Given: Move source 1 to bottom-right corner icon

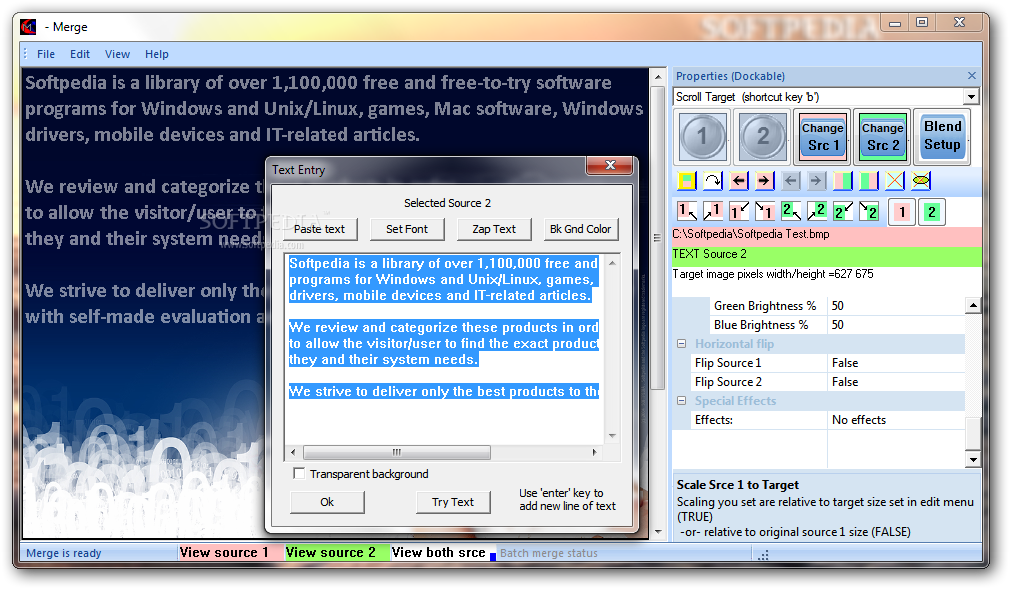Looking at the screenshot, I should point(765,211).
